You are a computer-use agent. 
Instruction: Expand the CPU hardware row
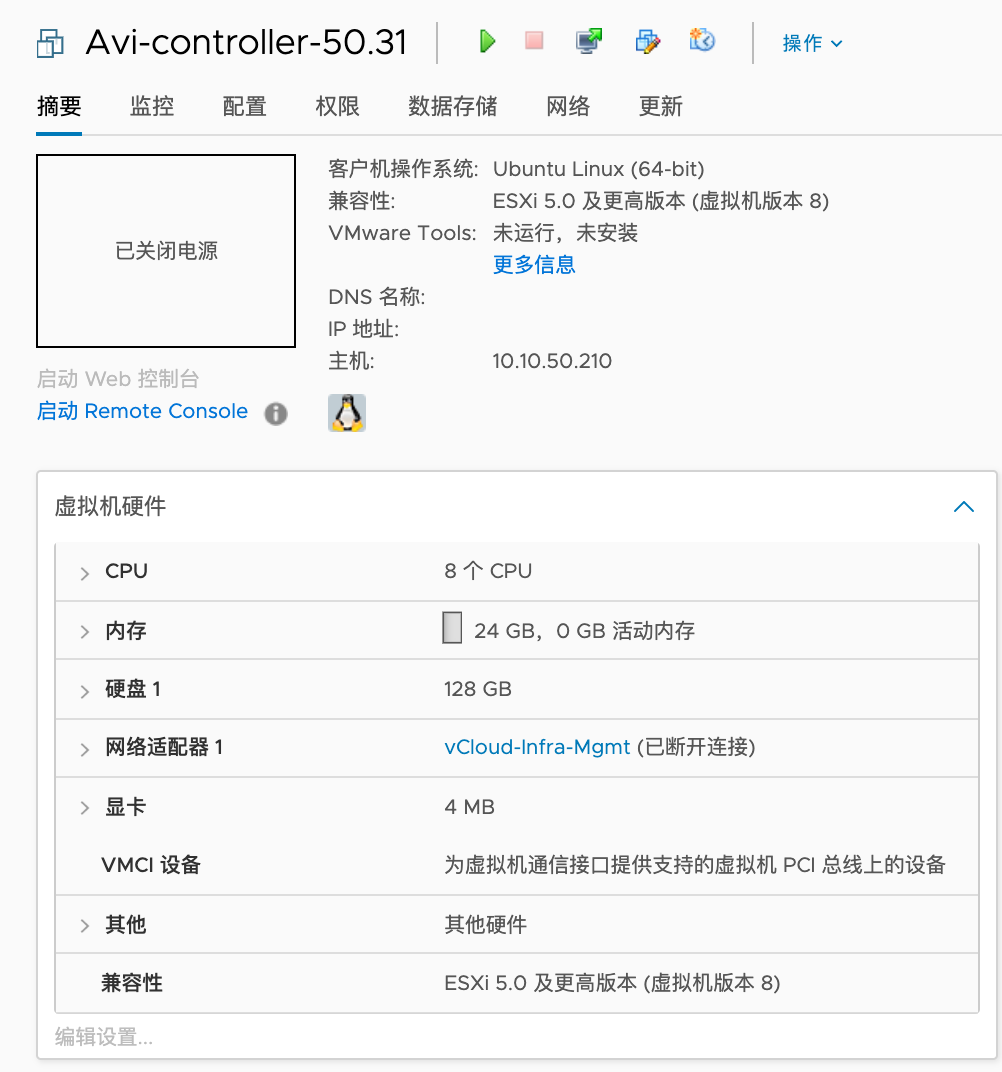pos(85,573)
